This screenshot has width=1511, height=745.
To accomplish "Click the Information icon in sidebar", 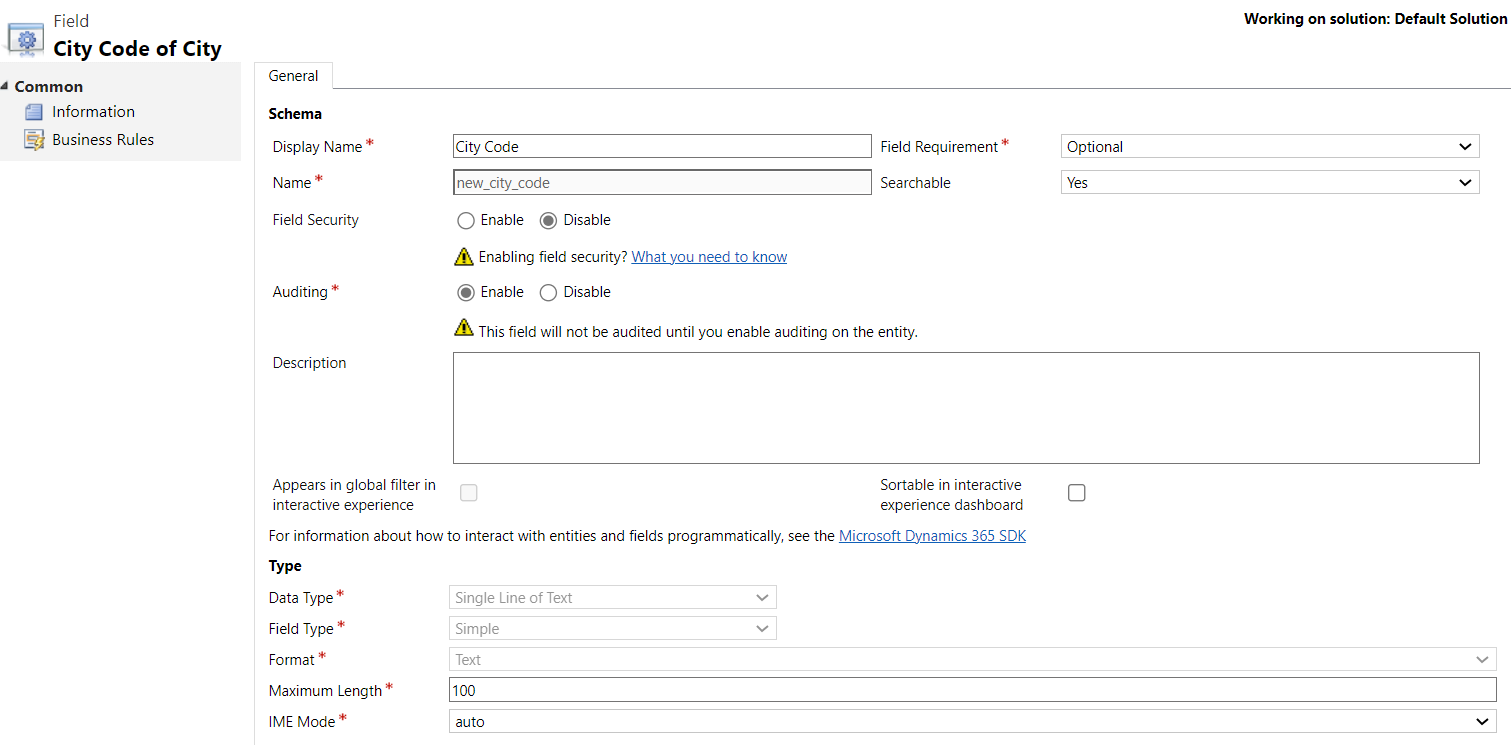I will (x=34, y=112).
